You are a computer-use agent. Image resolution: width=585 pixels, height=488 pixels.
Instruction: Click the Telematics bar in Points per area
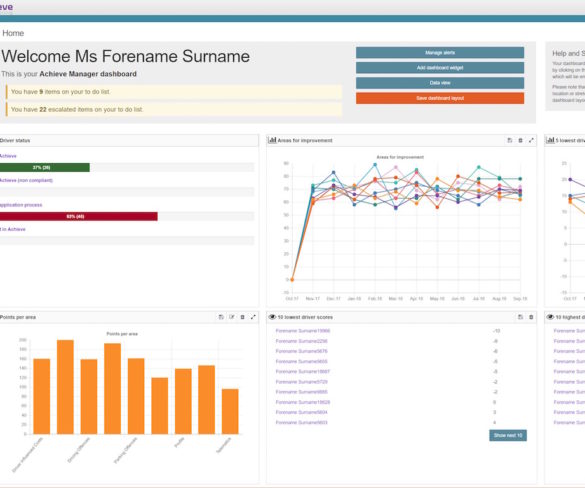[230, 412]
